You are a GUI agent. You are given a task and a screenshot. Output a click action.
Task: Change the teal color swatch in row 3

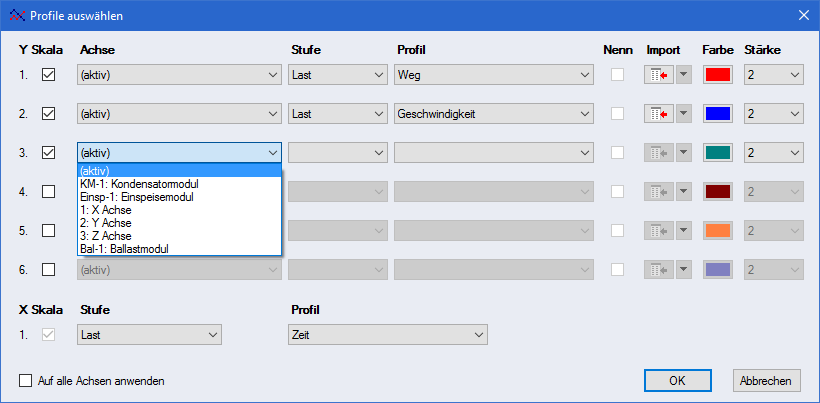pyautogui.click(x=718, y=153)
